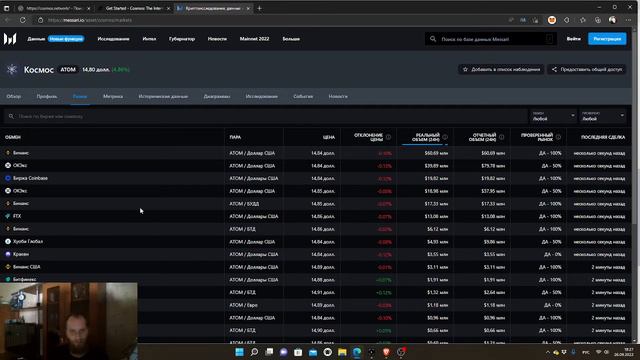
Task: Open the Проверено filter dropdown
Action: tap(603, 116)
